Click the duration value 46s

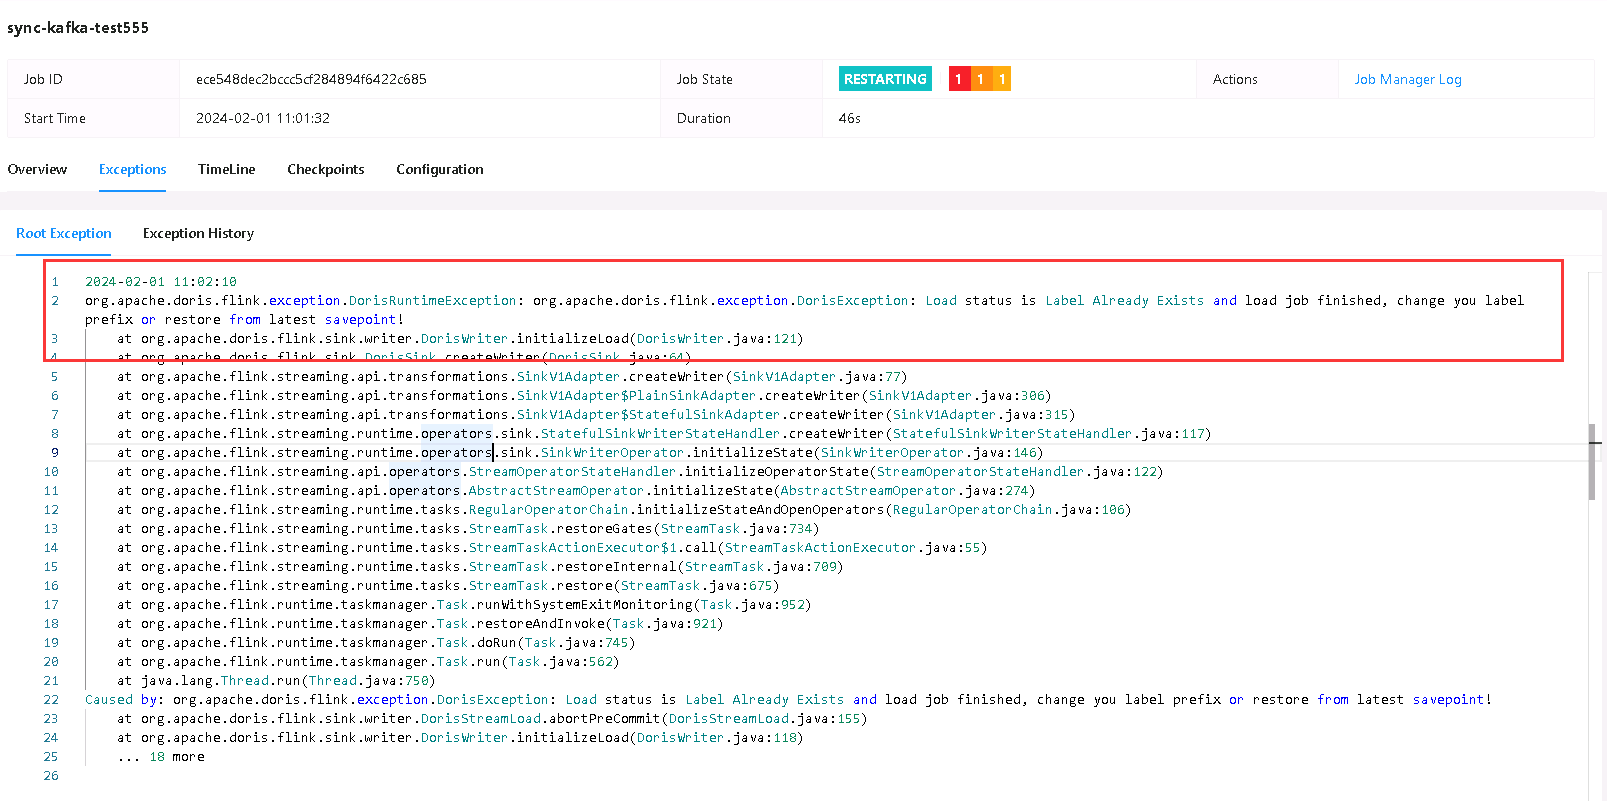pyautogui.click(x=849, y=118)
